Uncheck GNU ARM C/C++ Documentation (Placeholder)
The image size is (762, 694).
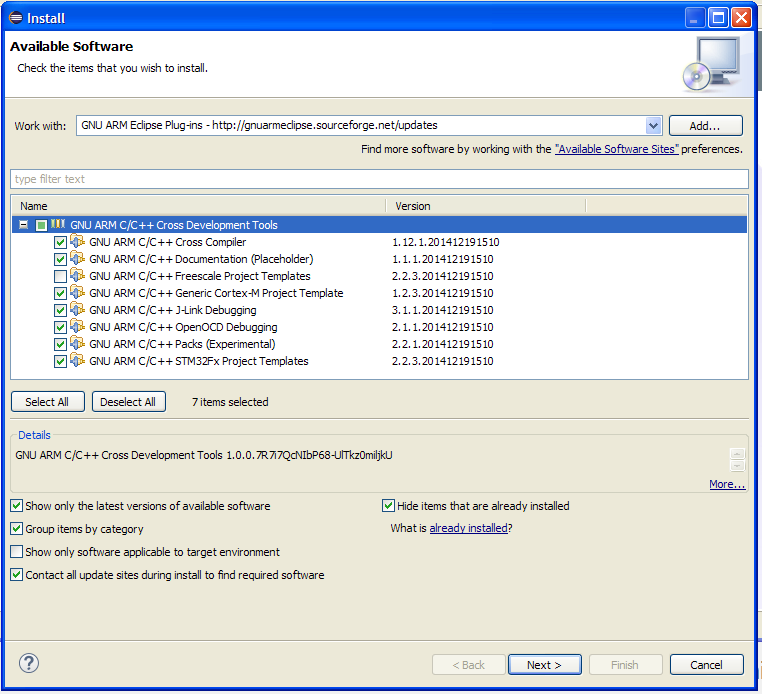coord(60,259)
